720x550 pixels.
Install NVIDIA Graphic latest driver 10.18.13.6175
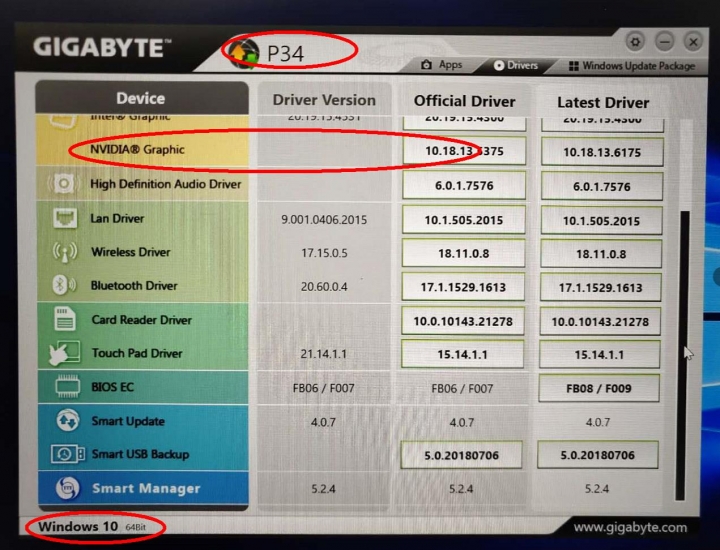coord(602,152)
